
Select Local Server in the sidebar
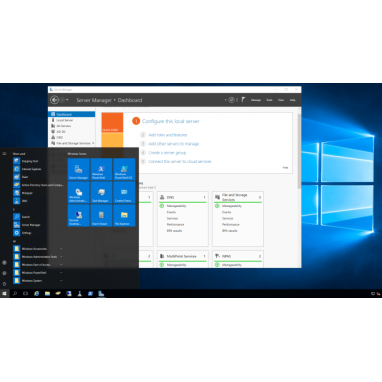coord(72,120)
